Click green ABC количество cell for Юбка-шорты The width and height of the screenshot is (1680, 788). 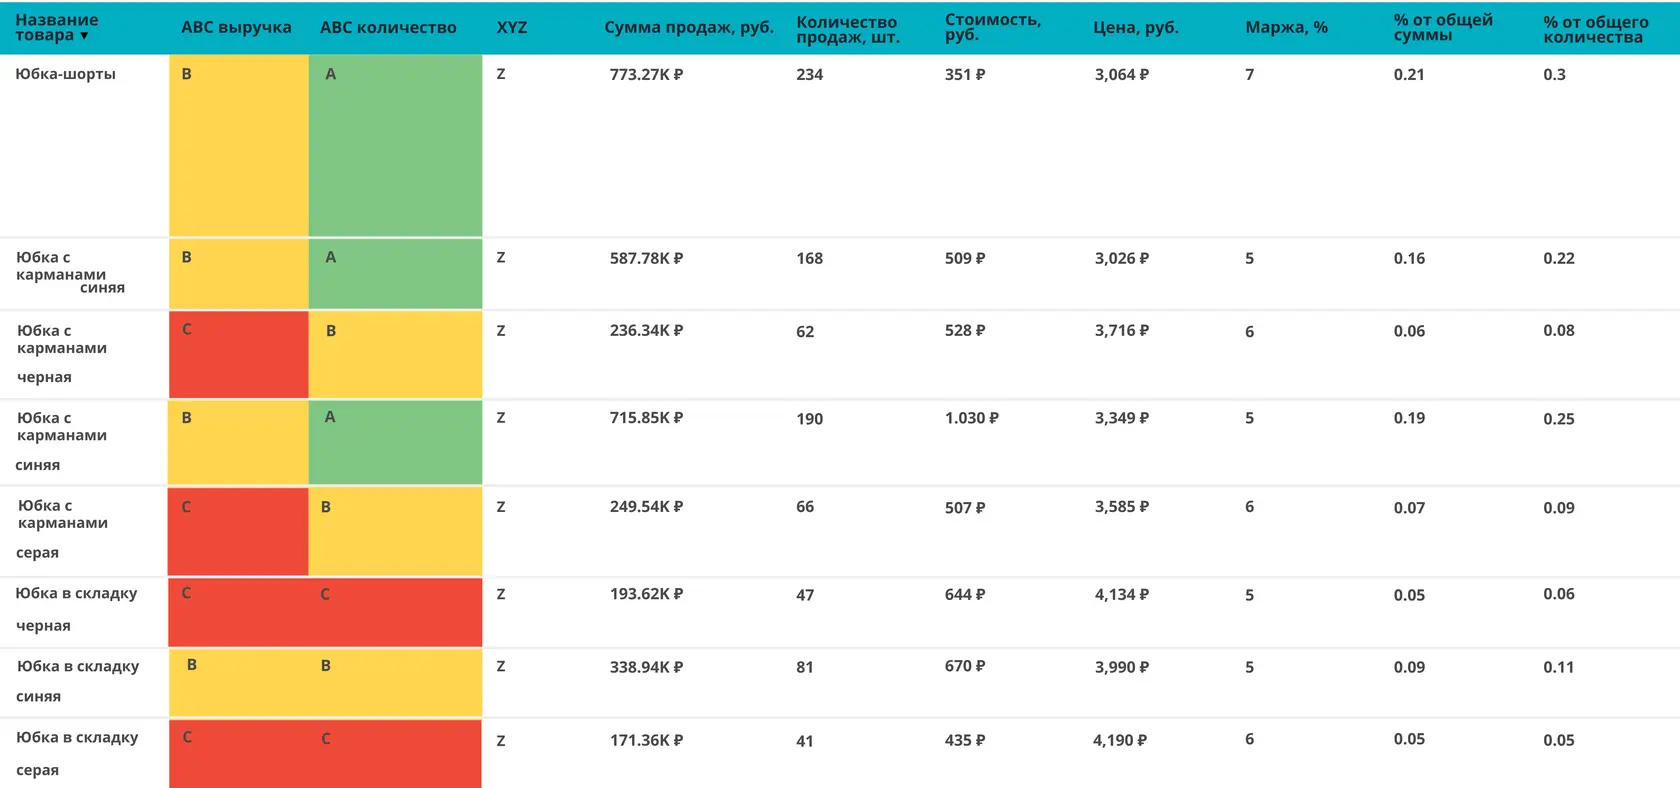tap(395, 145)
